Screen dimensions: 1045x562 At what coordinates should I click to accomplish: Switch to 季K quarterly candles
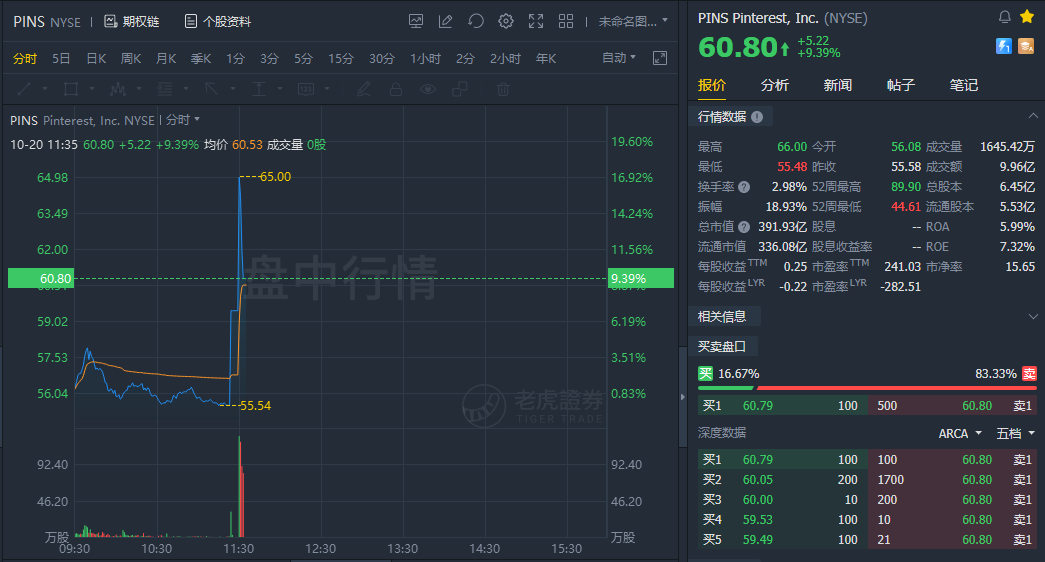201,59
